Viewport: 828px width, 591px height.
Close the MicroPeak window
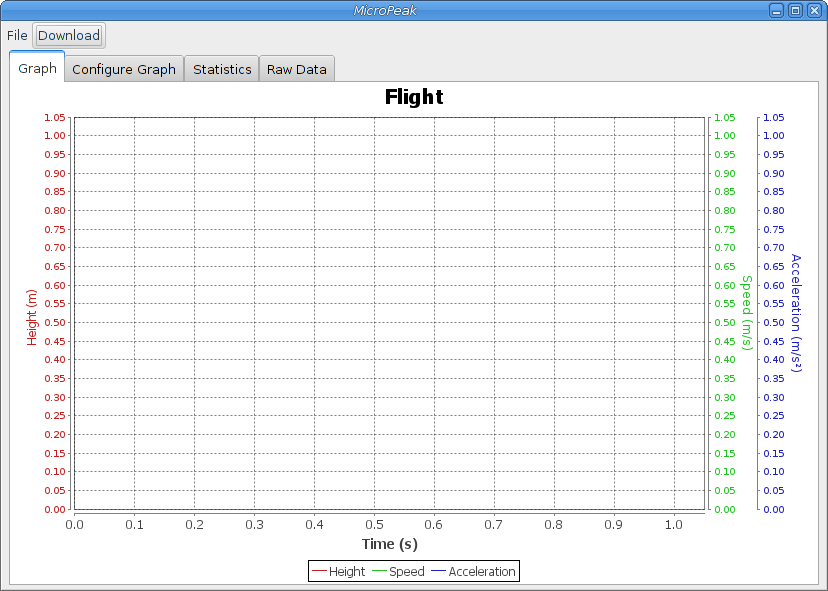(813, 10)
